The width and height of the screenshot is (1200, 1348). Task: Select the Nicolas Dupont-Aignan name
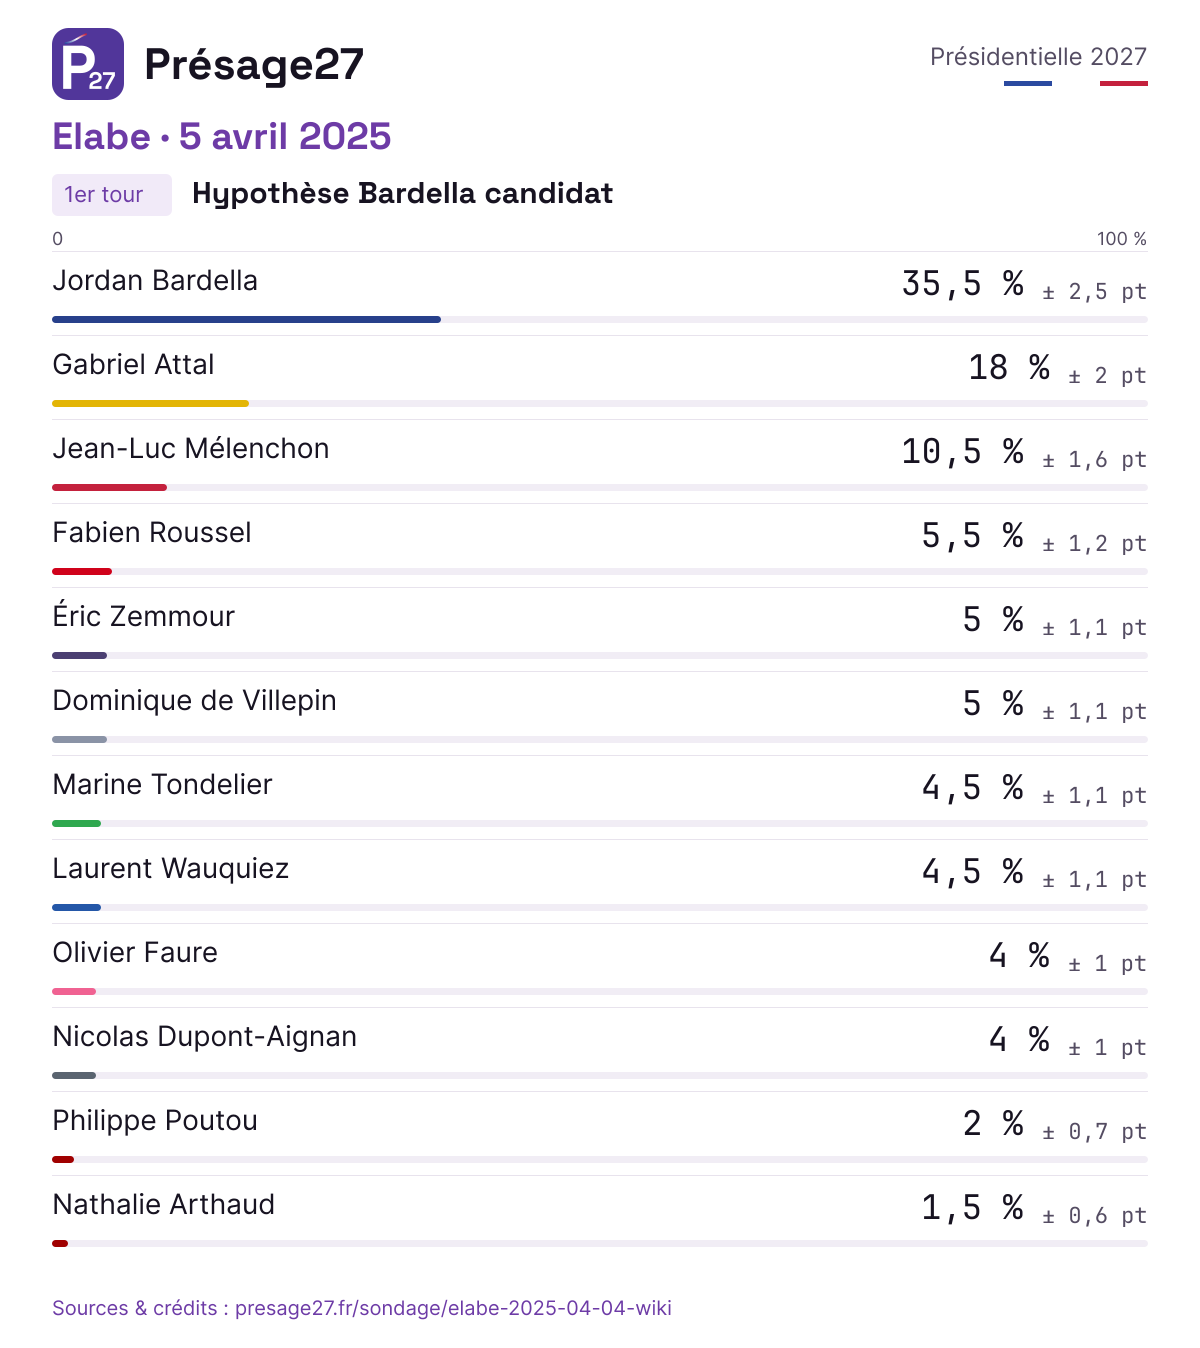click(x=204, y=1037)
